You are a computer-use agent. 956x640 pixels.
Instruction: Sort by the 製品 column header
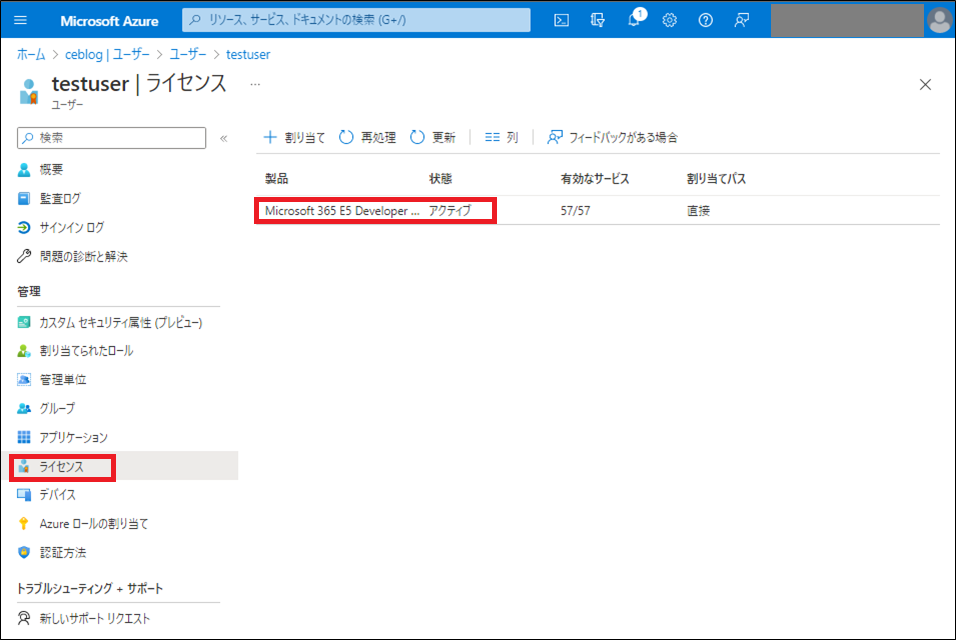click(x=277, y=179)
